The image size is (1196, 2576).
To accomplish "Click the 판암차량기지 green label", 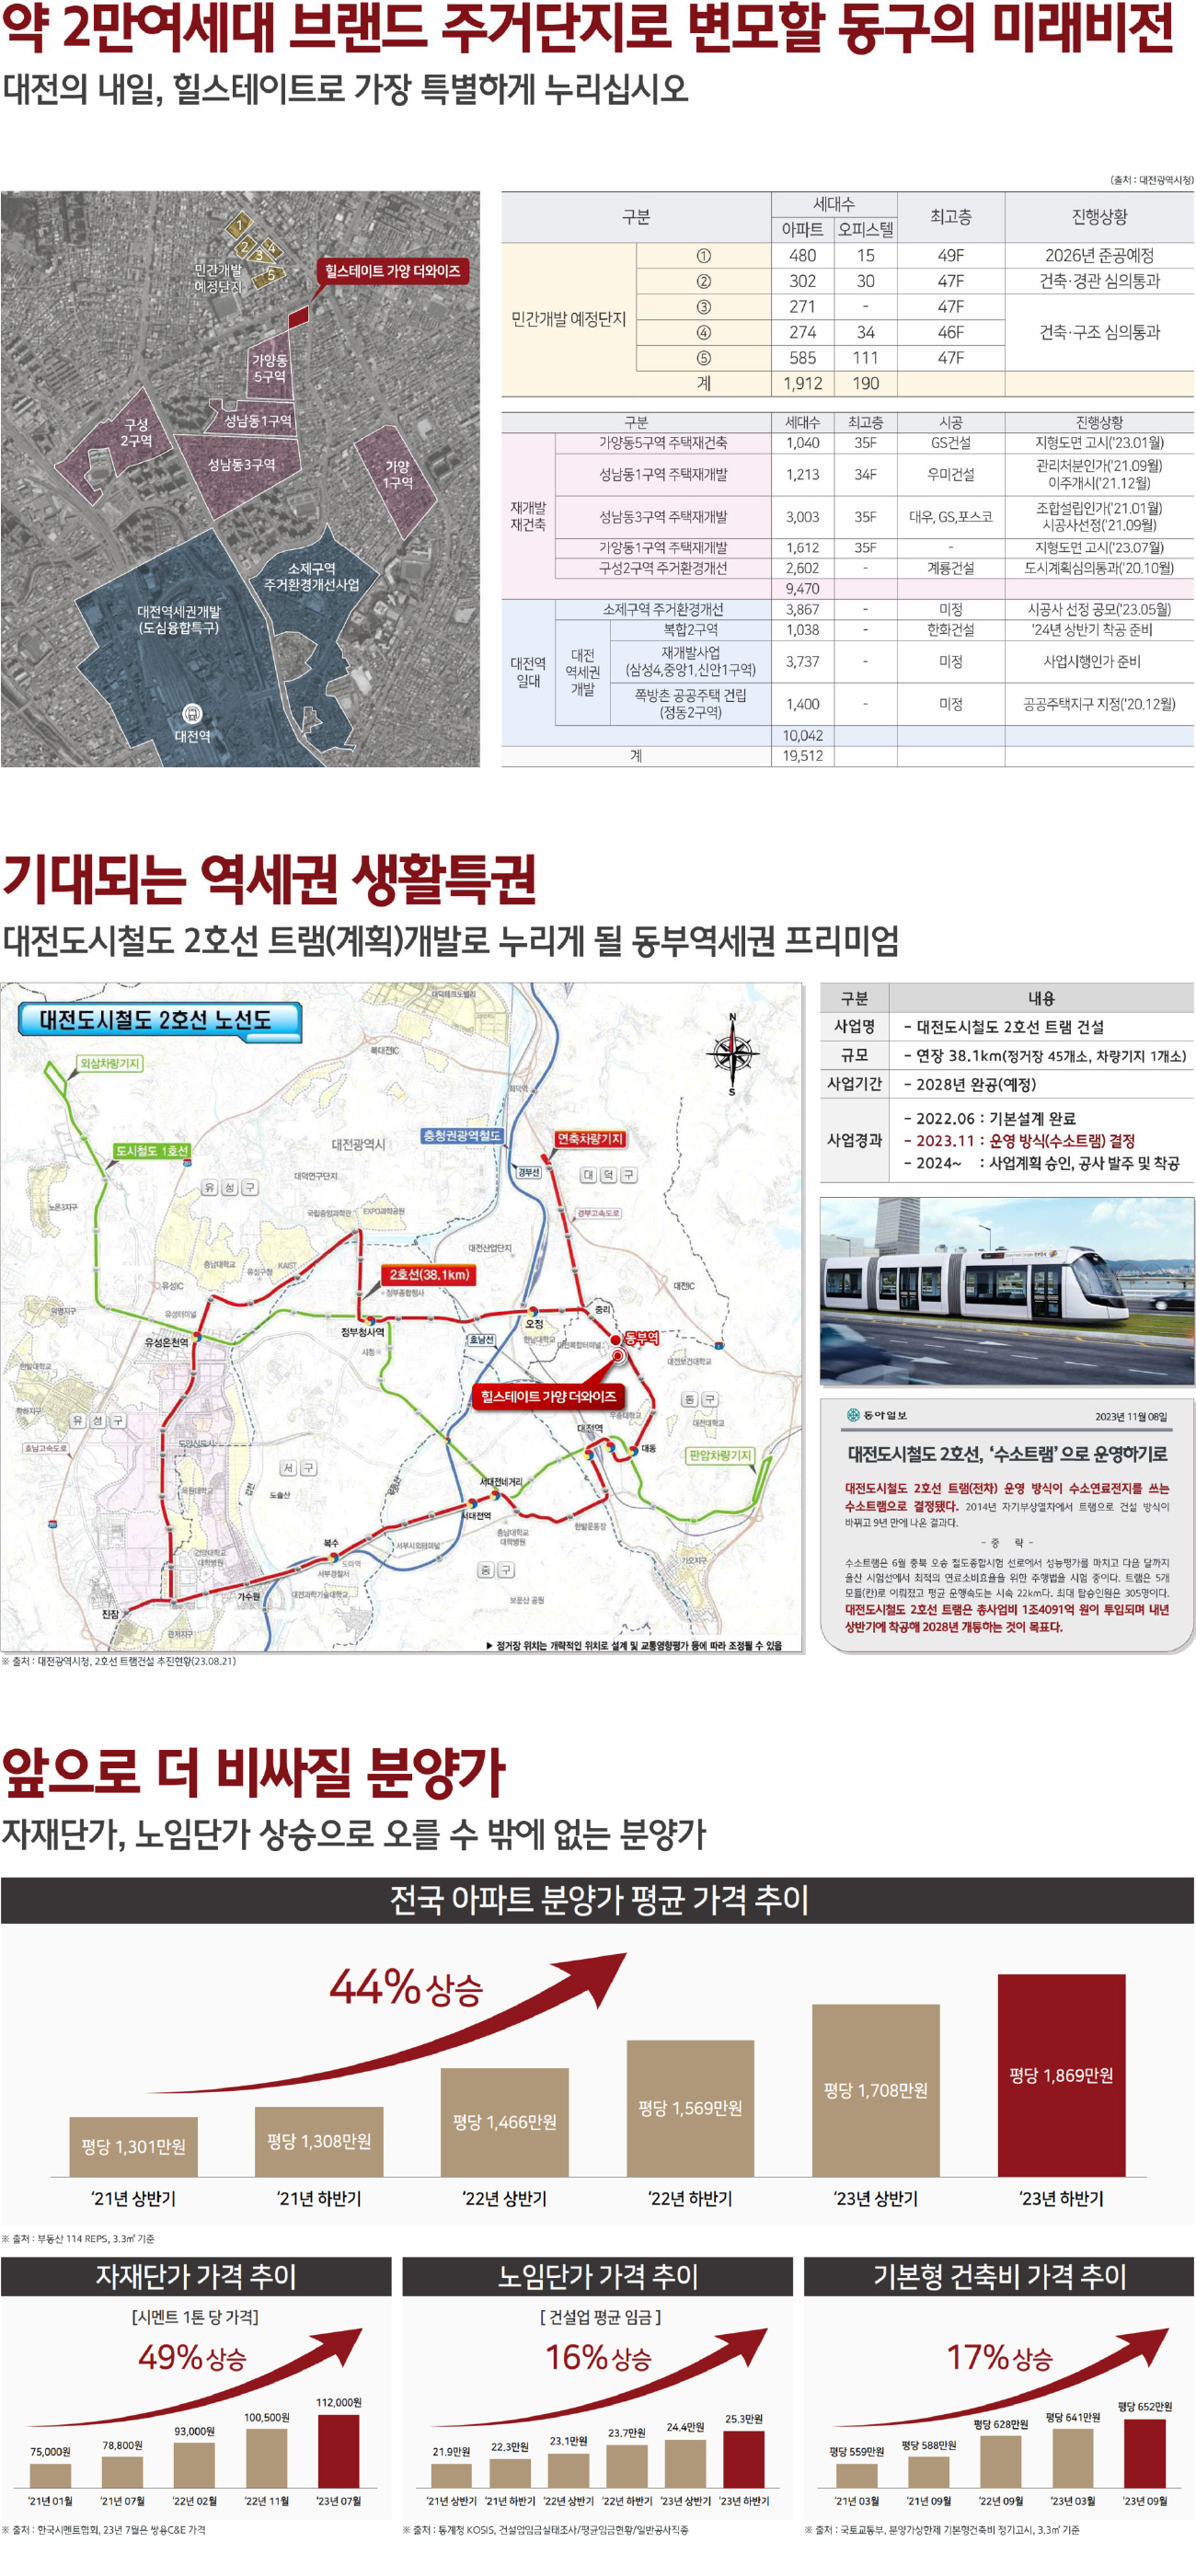I will (720, 1455).
